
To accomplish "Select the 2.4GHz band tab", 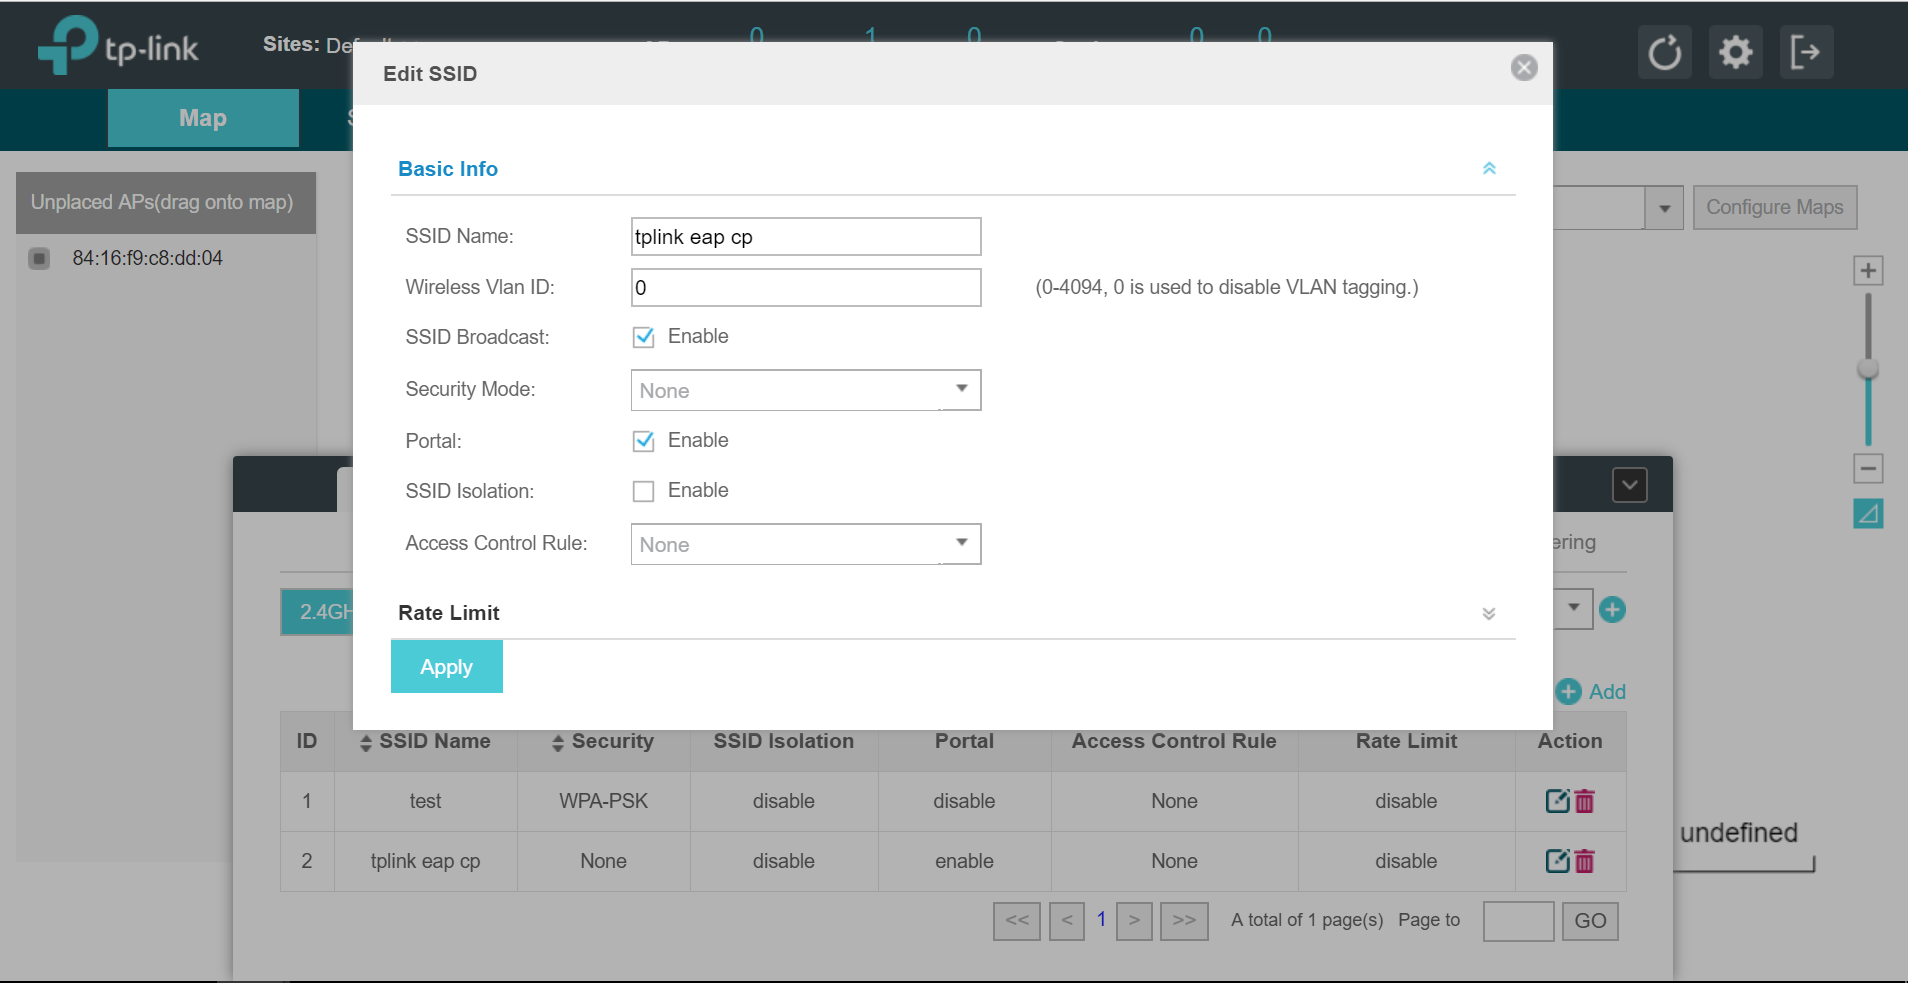I will coord(318,611).
